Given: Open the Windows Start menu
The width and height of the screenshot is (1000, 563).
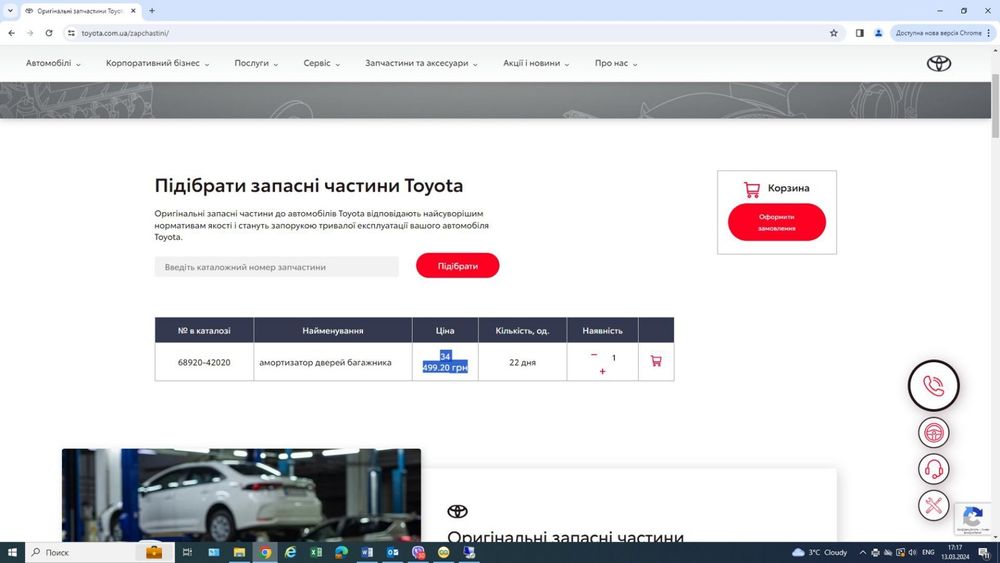Looking at the screenshot, I should 11,552.
